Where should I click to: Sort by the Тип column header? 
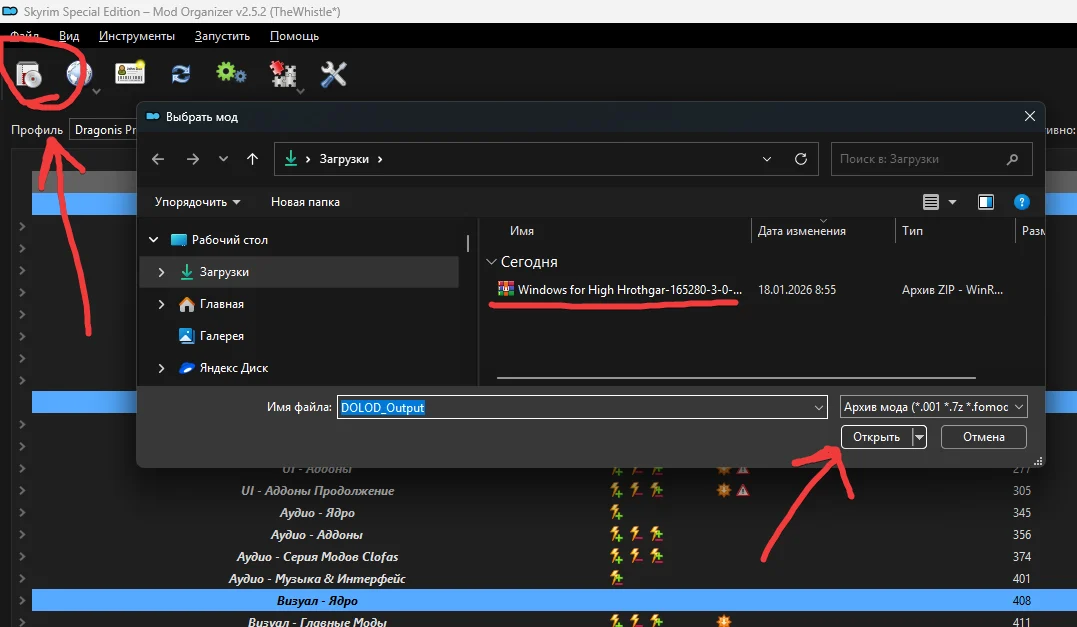(912, 231)
